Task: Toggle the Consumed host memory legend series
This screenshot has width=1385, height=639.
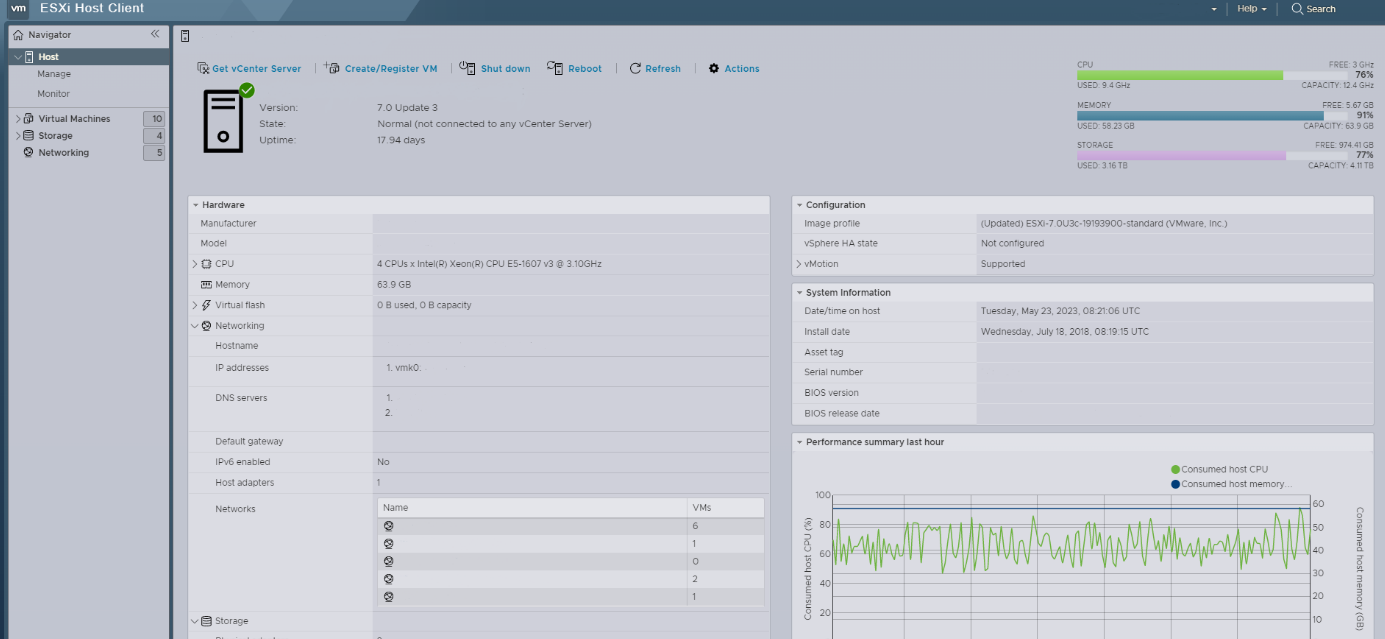Action: (1231, 484)
